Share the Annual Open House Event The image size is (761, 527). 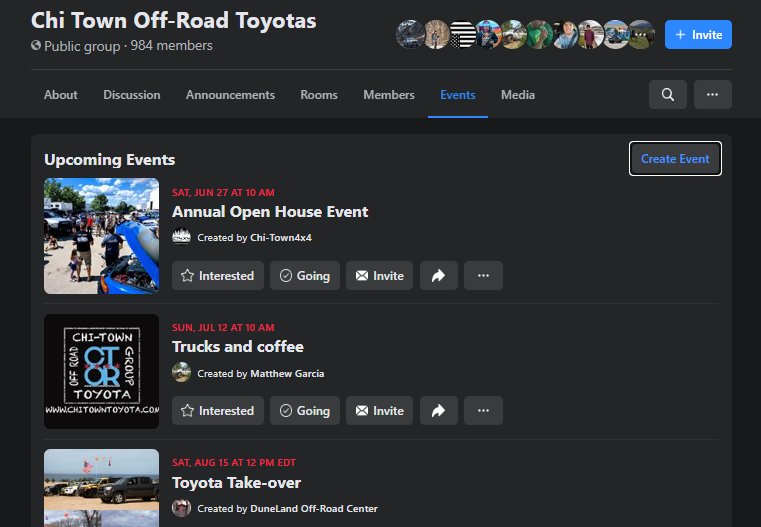pyautogui.click(x=438, y=276)
